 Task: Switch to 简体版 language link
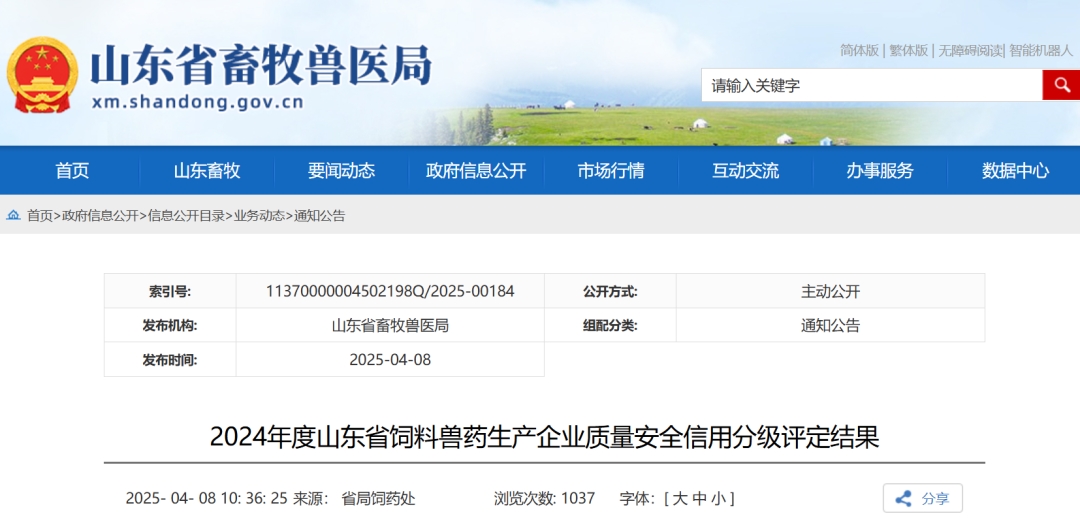pos(859,50)
